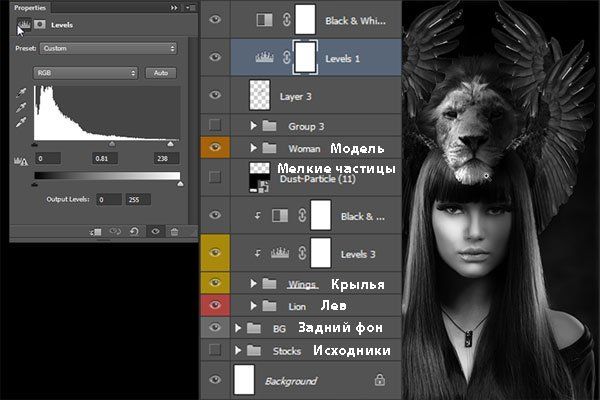
Task: Click the output black slider handle
Action: pyautogui.click(x=34, y=184)
